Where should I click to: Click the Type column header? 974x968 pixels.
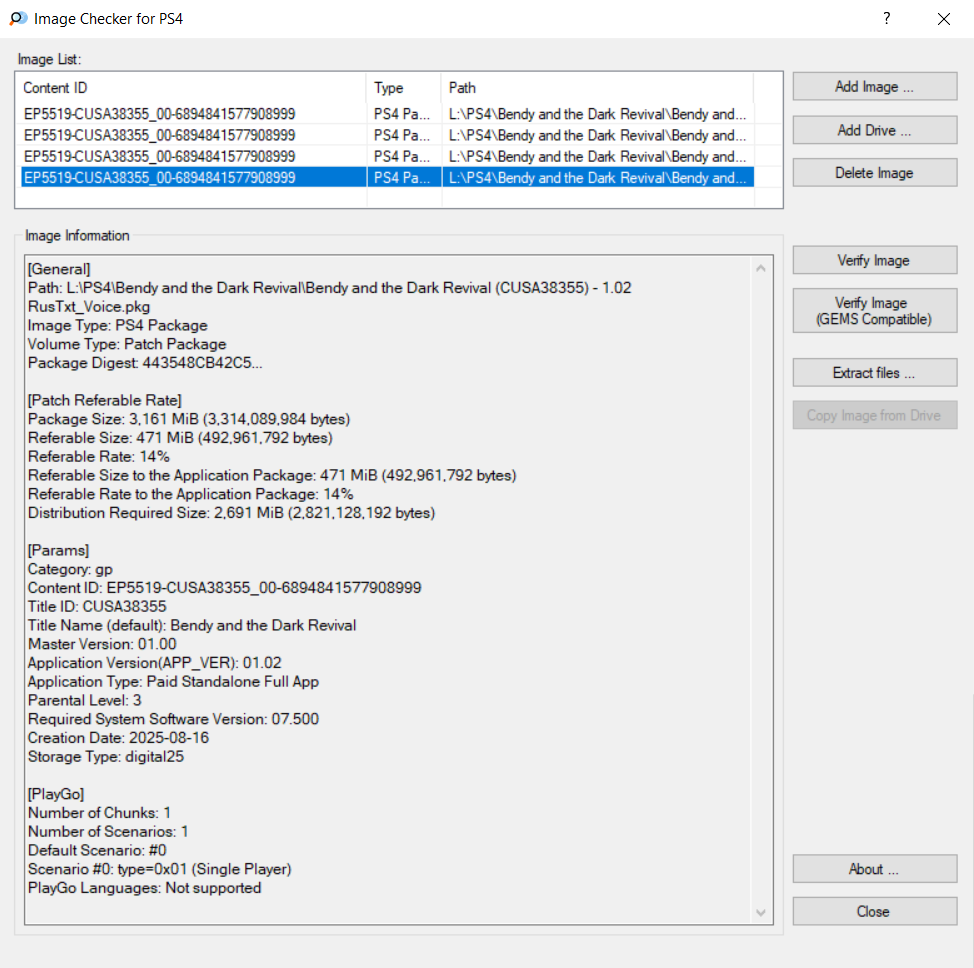[404, 88]
